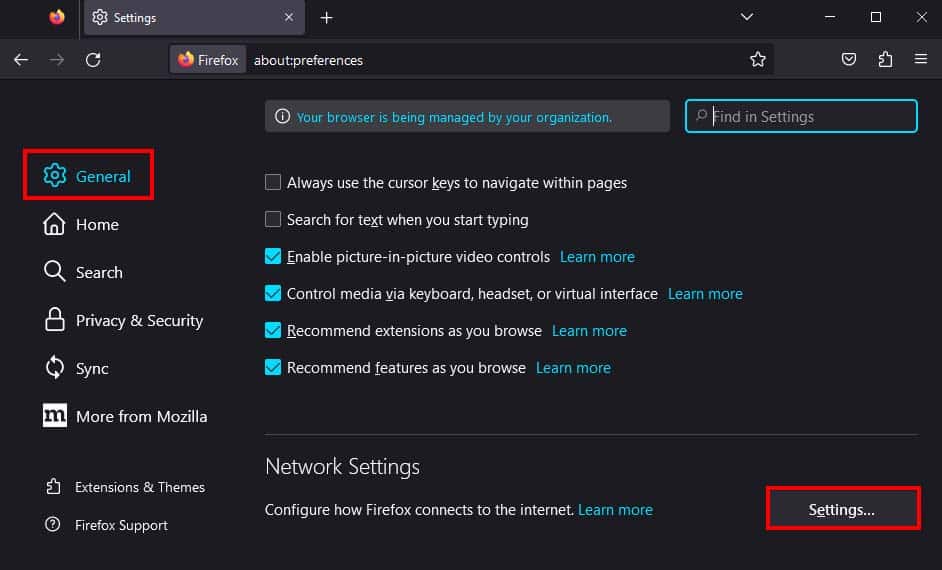Reload the current page
942x570 pixels.
[x=93, y=59]
